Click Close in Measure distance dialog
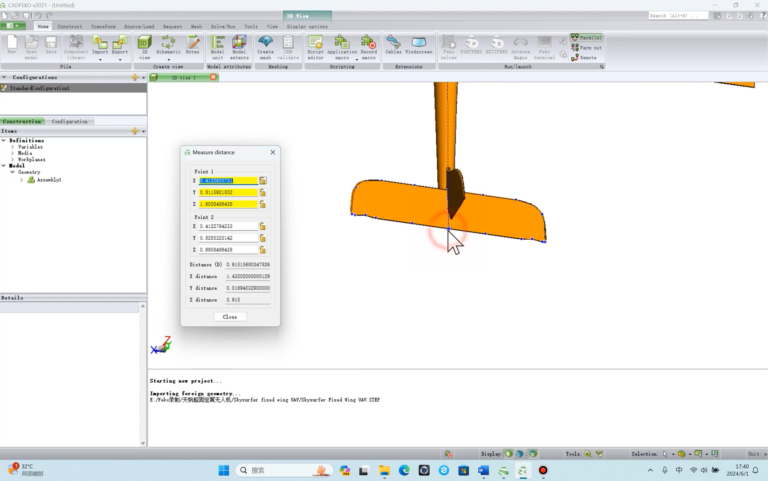The width and height of the screenshot is (768, 481). pyautogui.click(x=230, y=317)
